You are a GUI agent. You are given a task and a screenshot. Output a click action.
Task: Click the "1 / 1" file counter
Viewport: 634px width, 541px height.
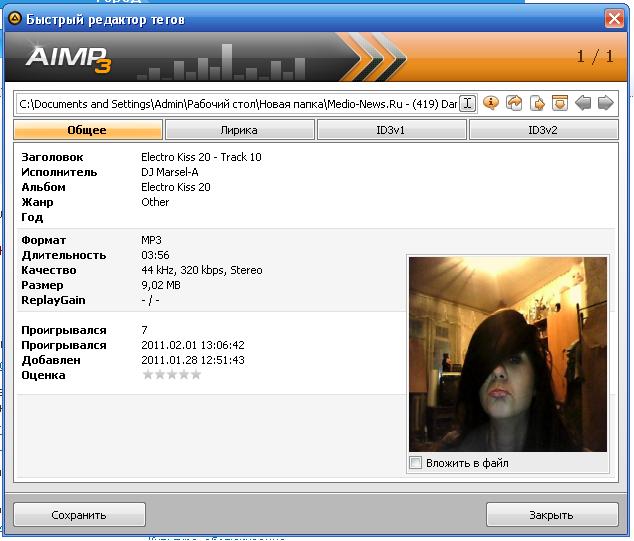(x=595, y=56)
